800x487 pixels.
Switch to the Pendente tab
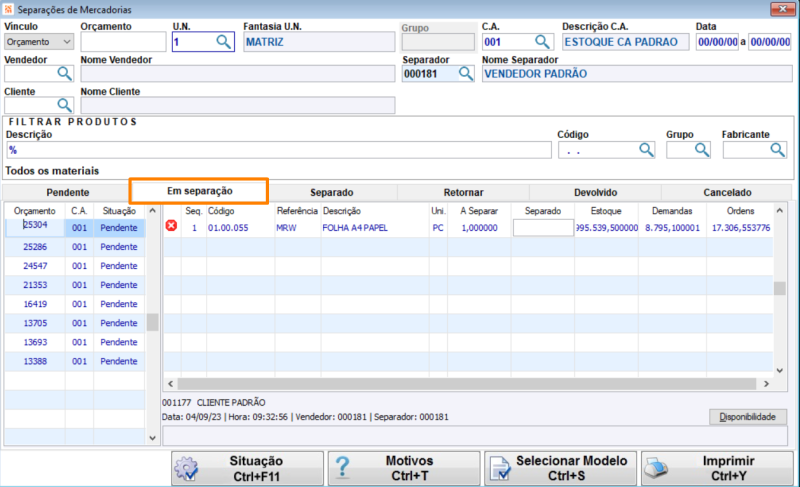tap(67, 192)
